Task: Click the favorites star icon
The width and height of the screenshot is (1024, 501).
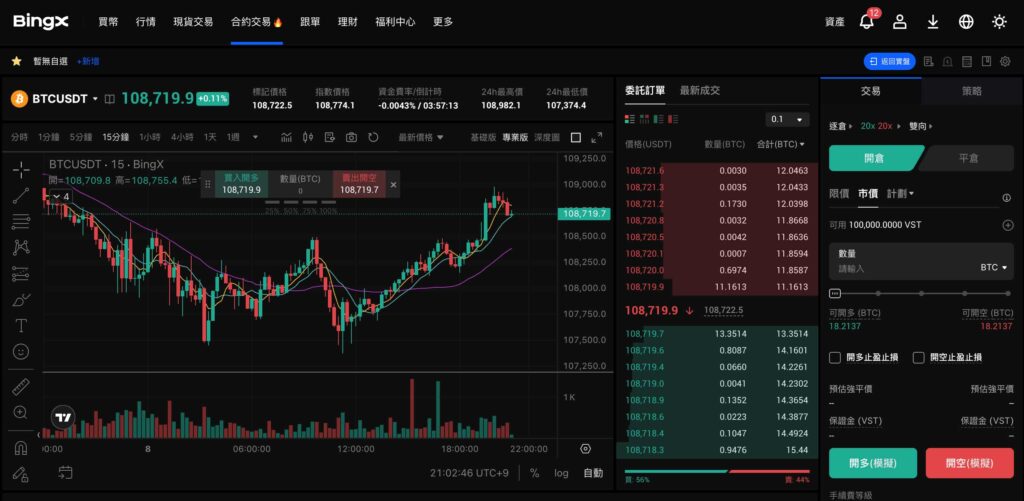Action: (x=16, y=61)
